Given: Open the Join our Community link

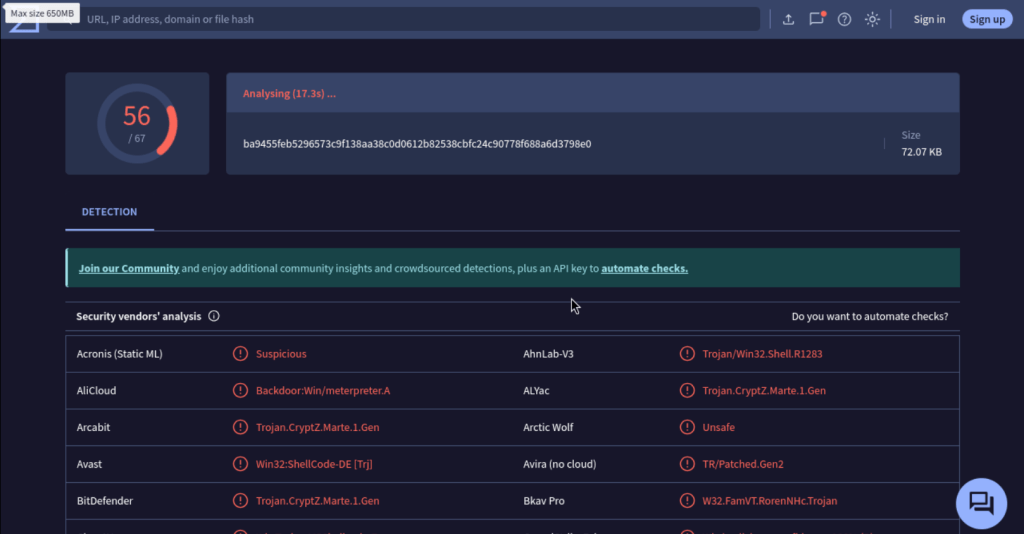Looking at the screenshot, I should 129,268.
